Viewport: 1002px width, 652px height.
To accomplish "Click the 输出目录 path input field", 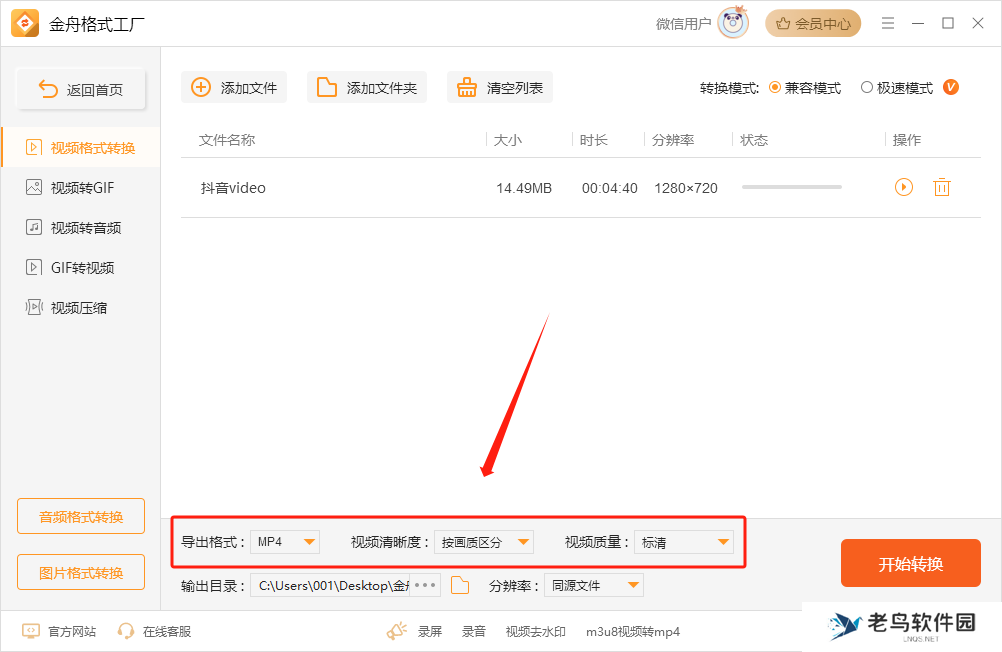I will 330,585.
